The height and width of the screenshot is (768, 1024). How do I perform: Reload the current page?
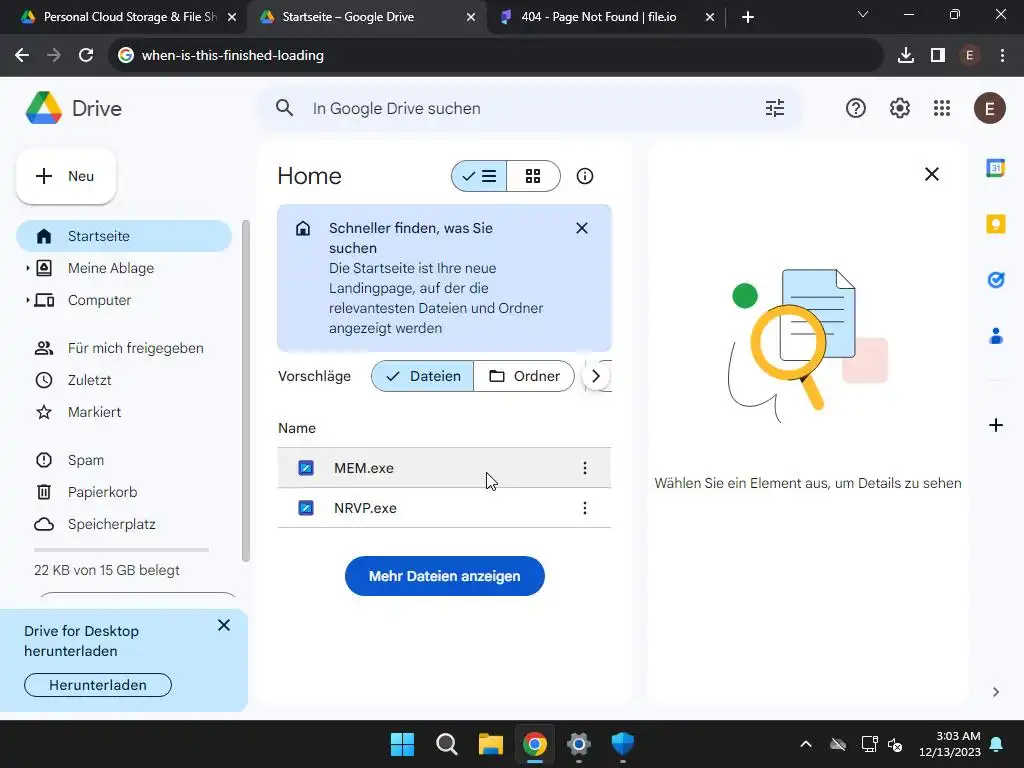86,56
